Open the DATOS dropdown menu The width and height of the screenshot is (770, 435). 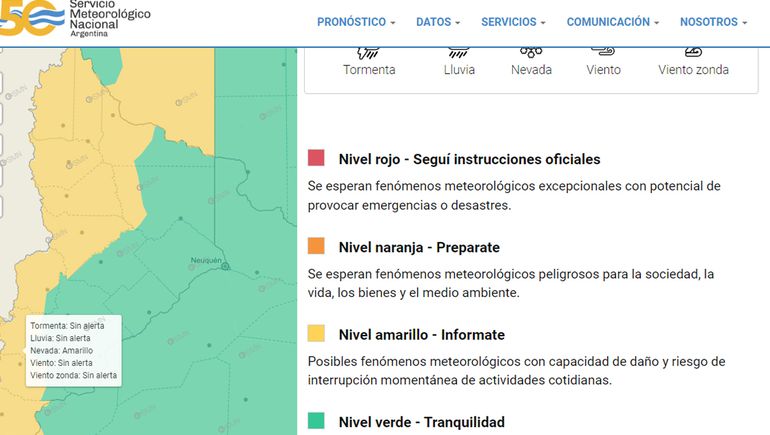438,22
